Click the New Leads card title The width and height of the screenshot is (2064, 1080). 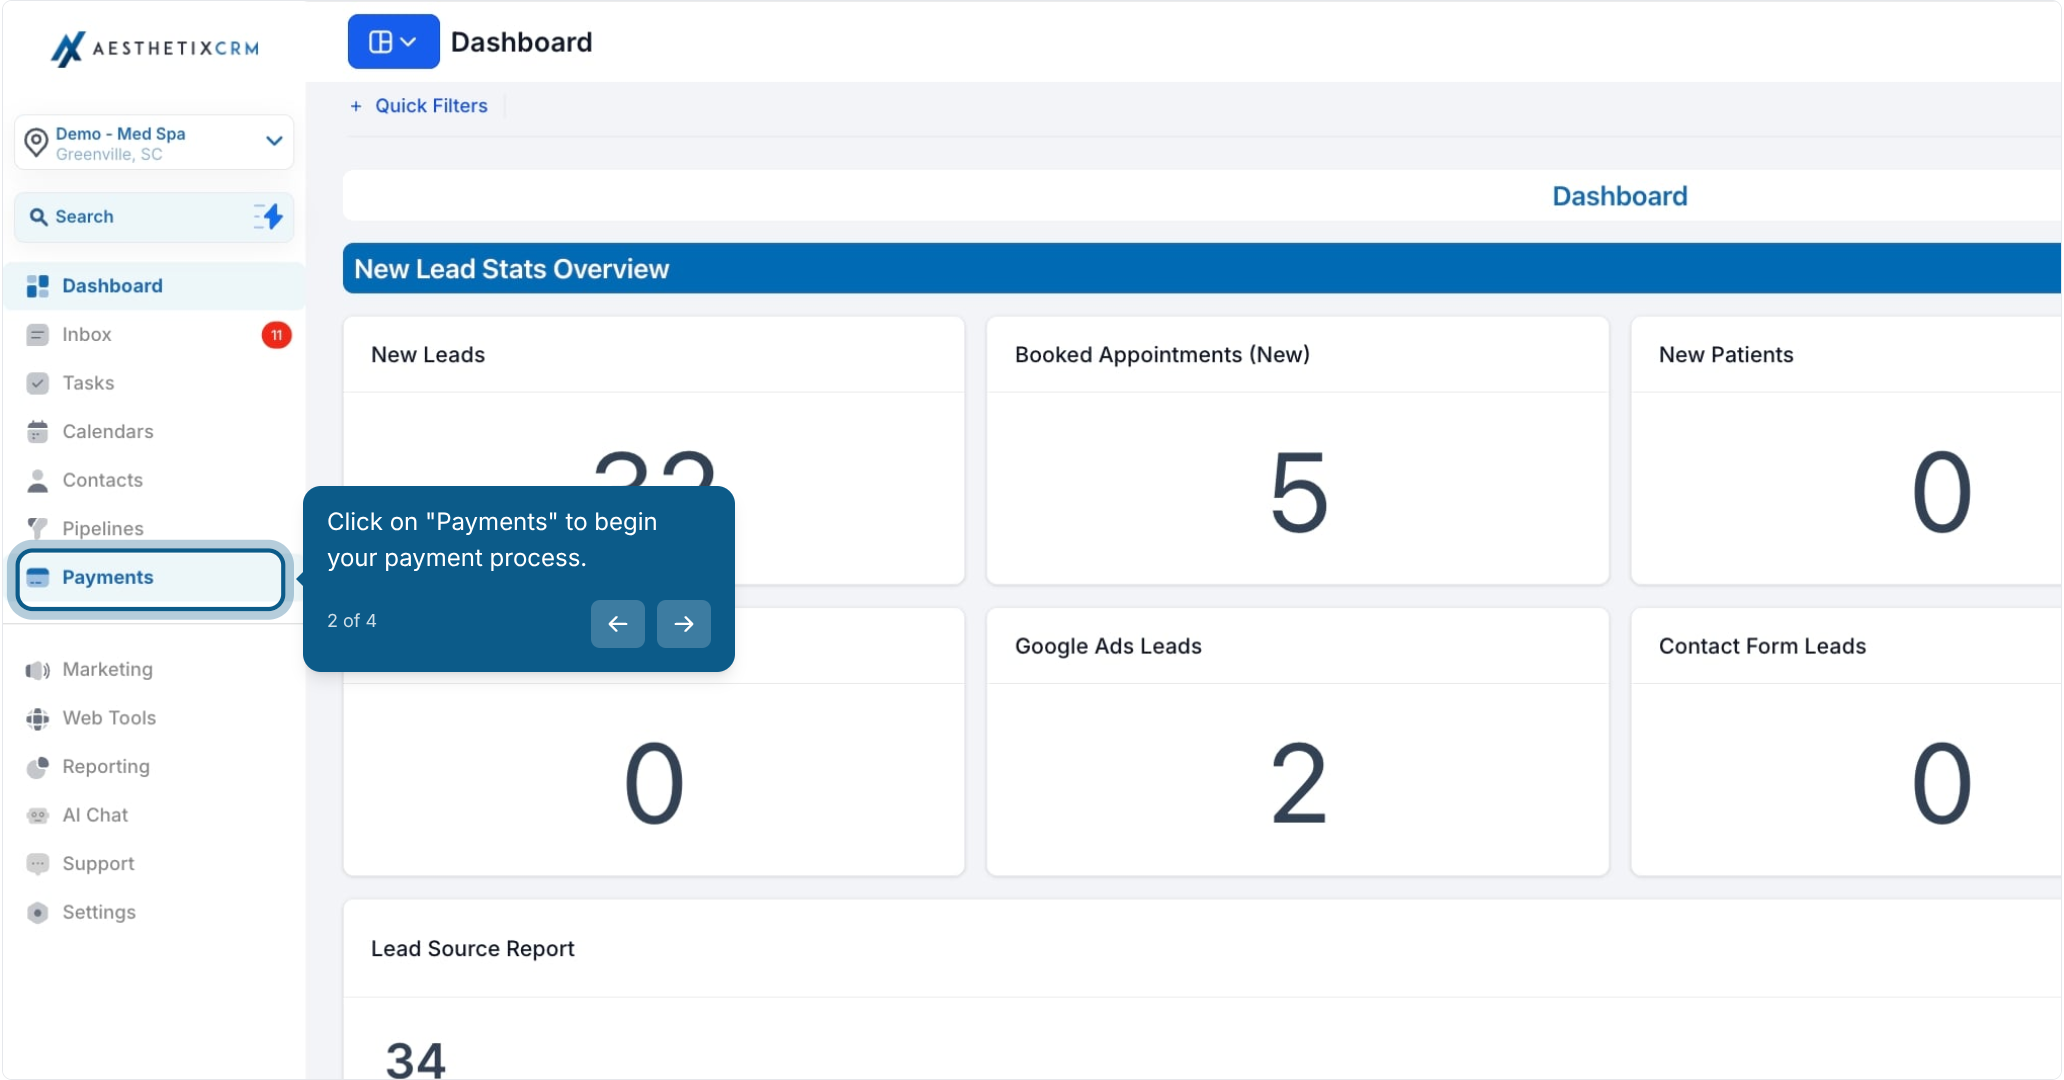(428, 355)
